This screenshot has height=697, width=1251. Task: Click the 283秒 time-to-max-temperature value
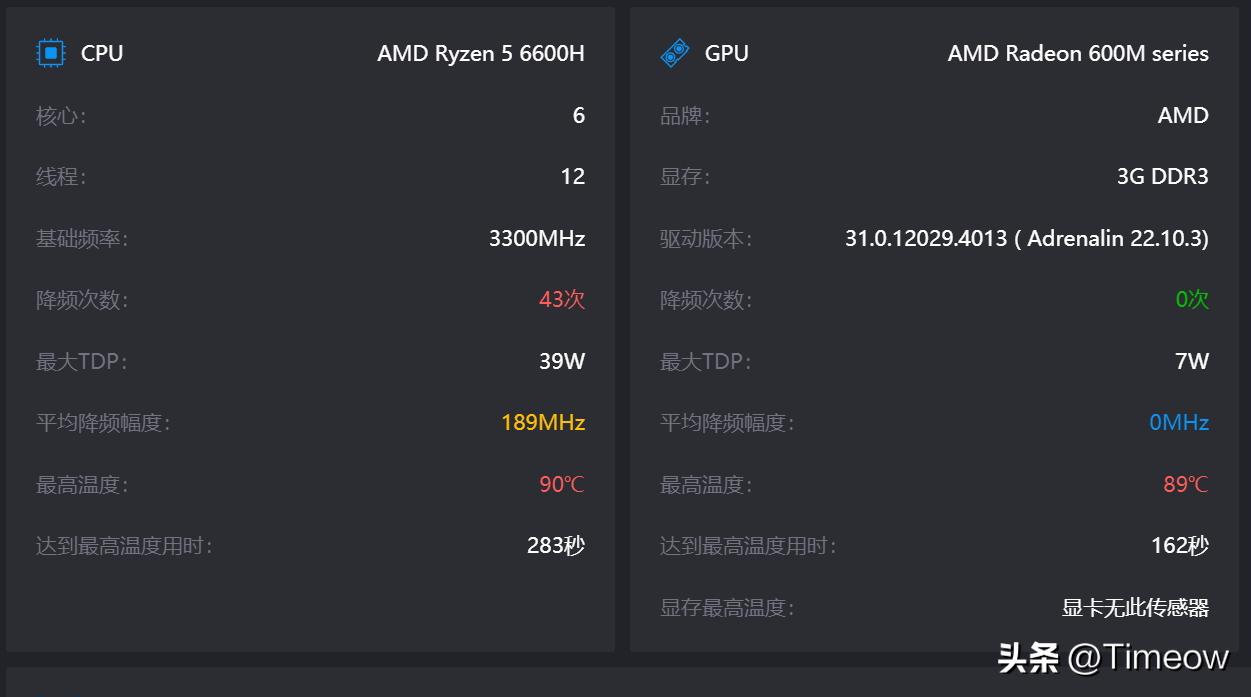point(555,545)
